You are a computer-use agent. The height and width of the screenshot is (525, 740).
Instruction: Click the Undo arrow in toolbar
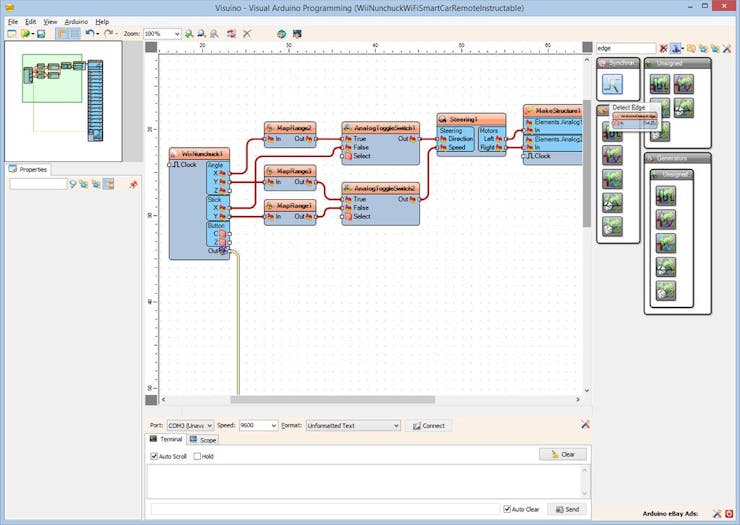[x=90, y=33]
